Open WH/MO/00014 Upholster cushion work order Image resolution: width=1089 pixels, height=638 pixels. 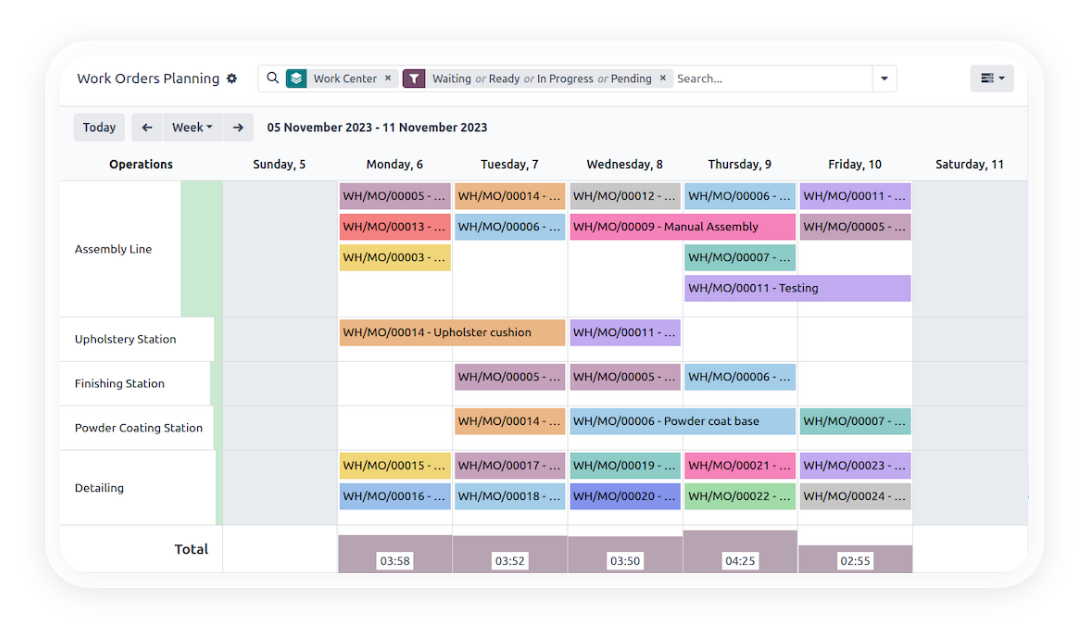point(452,332)
